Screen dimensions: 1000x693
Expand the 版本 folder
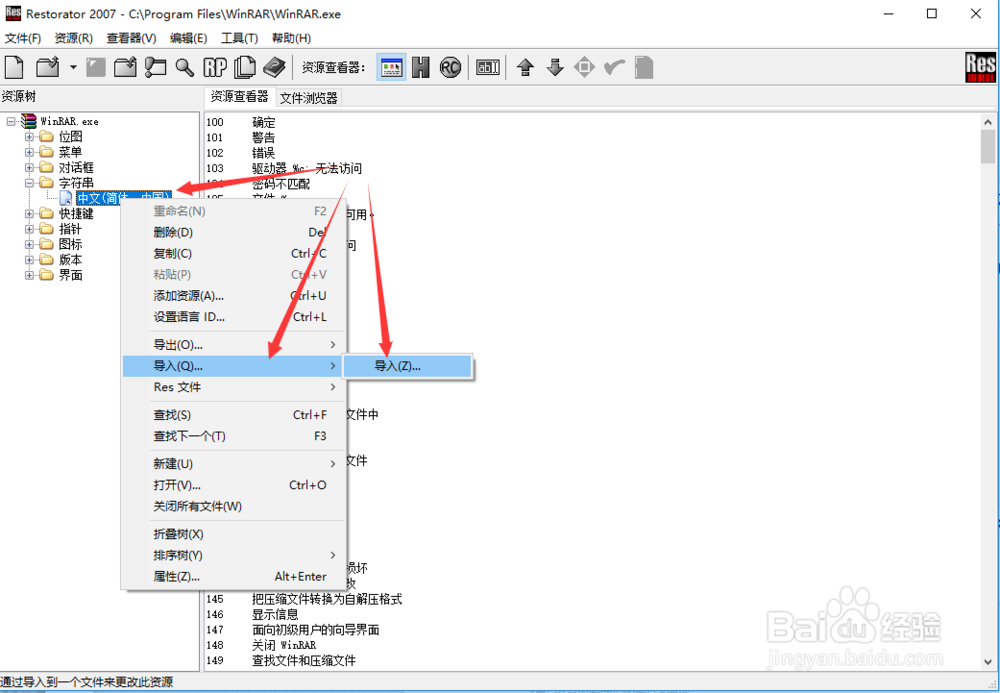tap(29, 259)
